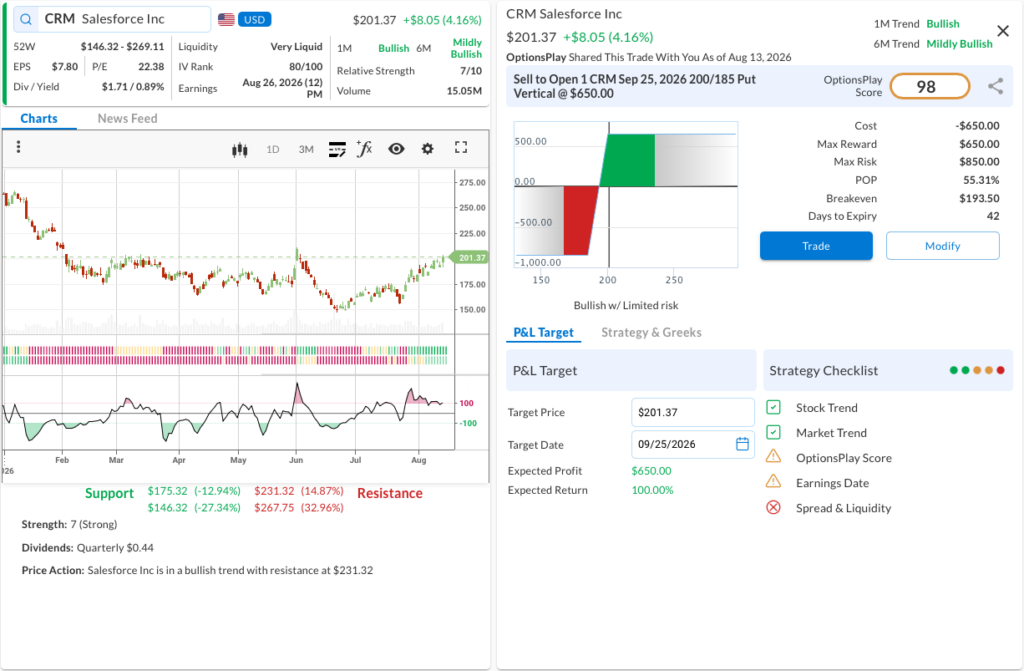The height and width of the screenshot is (671, 1024).
Task: Switch to Strategy & Greeks tab
Action: pyautogui.click(x=651, y=333)
